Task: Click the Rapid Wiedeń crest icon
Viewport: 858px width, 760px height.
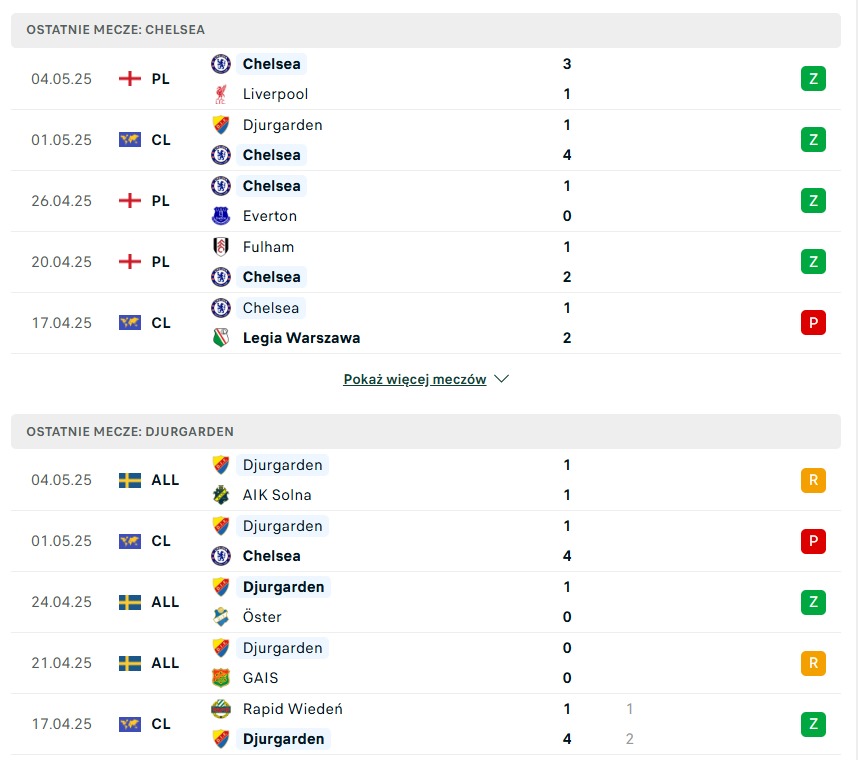Action: 221,709
